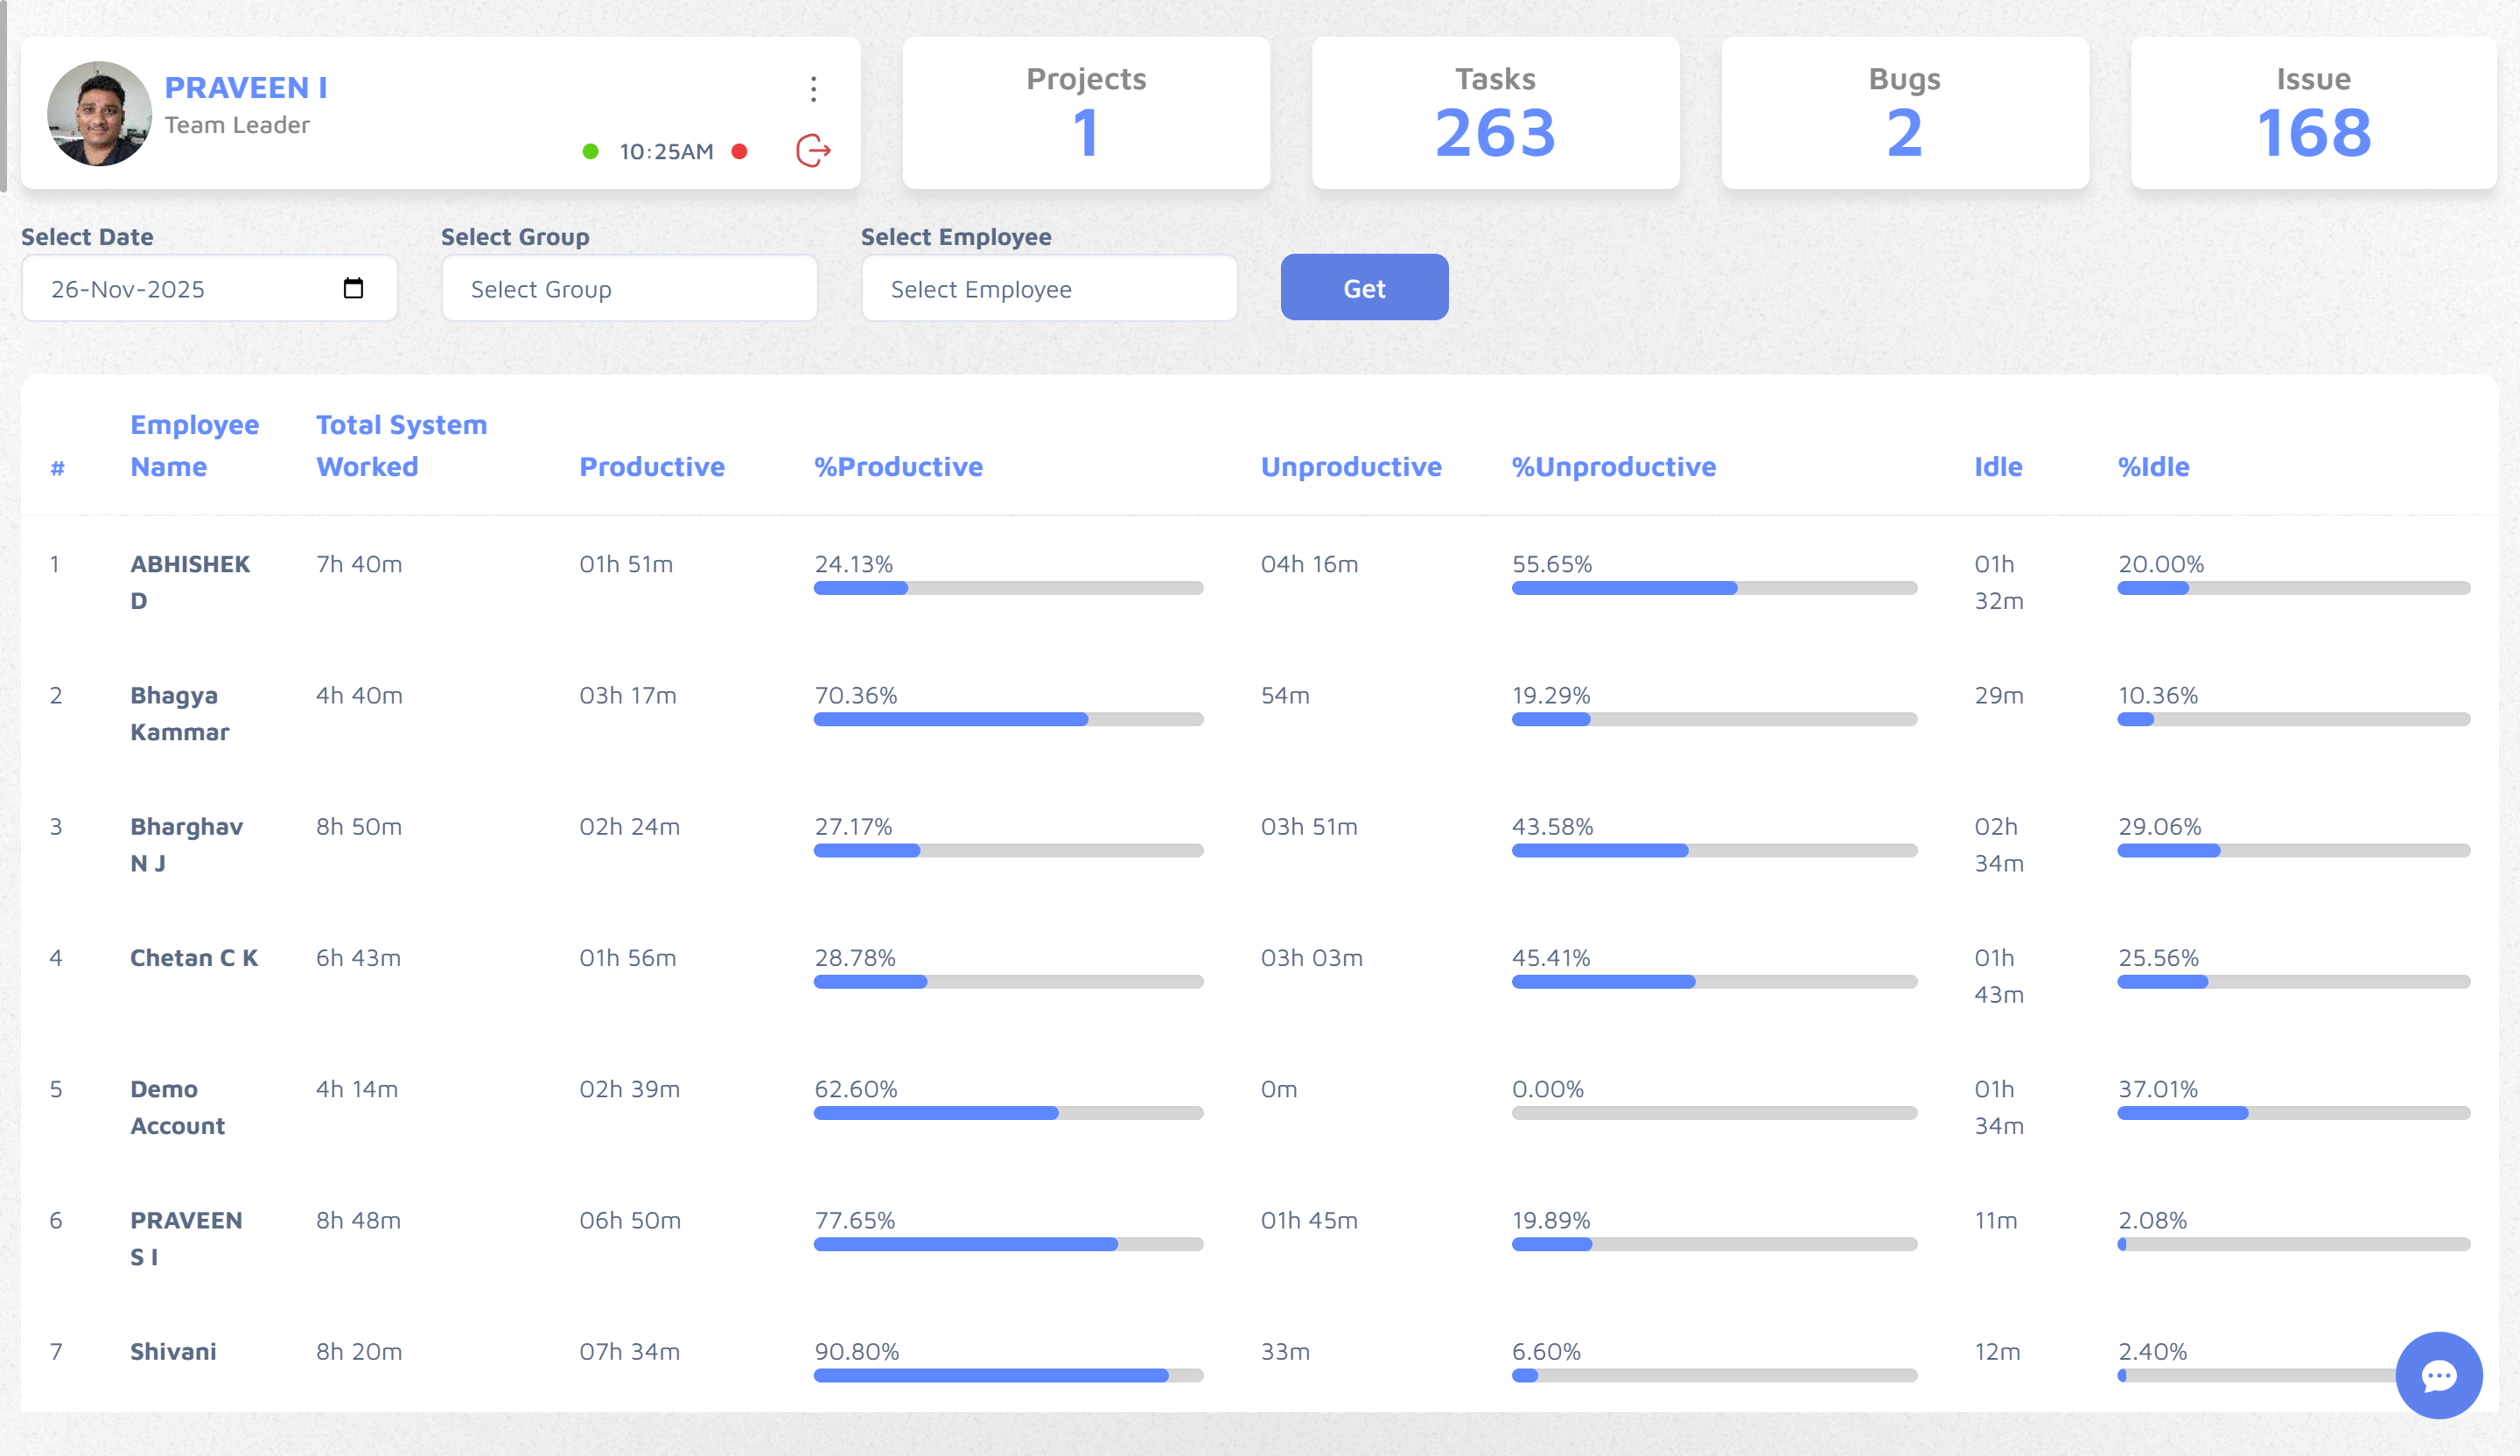Open the chat bubble widget
Image resolution: width=2520 pixels, height=1456 pixels.
tap(2438, 1375)
